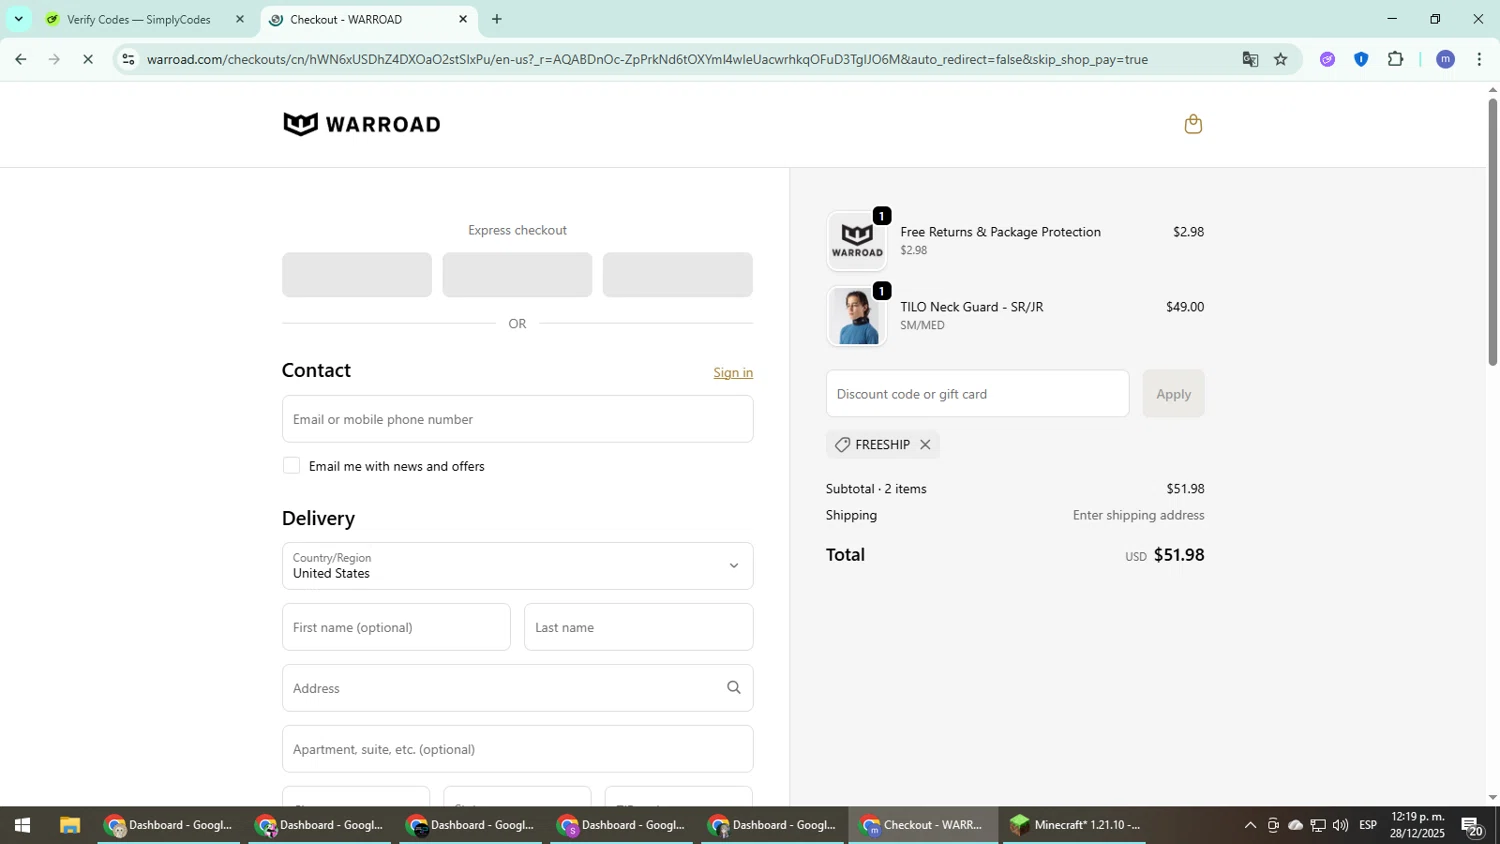Screen dimensions: 1500x844
Task: Click the Apartment, suite, etc. field
Action: (517, 749)
